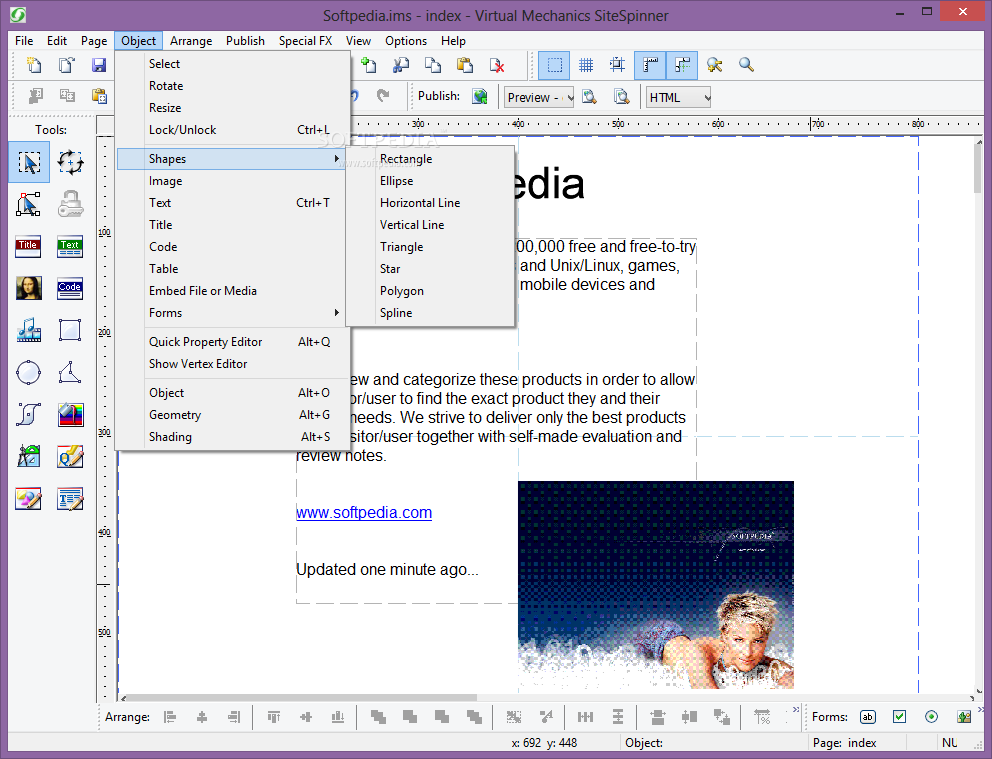Toggle the guides display button
Screen dimensions: 992x759
point(682,65)
